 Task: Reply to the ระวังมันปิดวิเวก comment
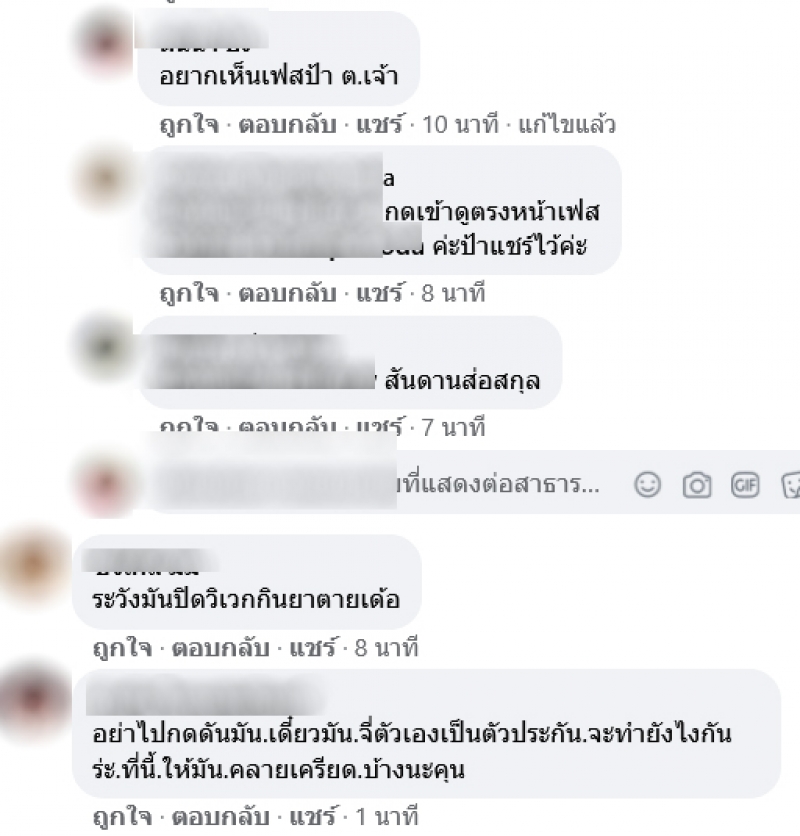[220, 648]
